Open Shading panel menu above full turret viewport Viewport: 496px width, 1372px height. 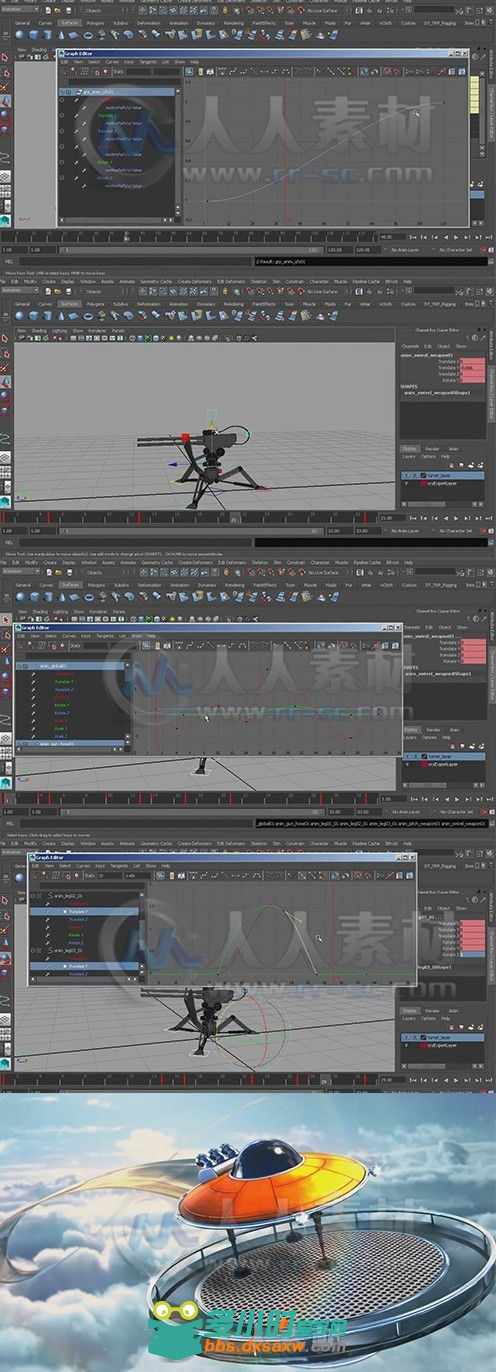click(x=39, y=329)
